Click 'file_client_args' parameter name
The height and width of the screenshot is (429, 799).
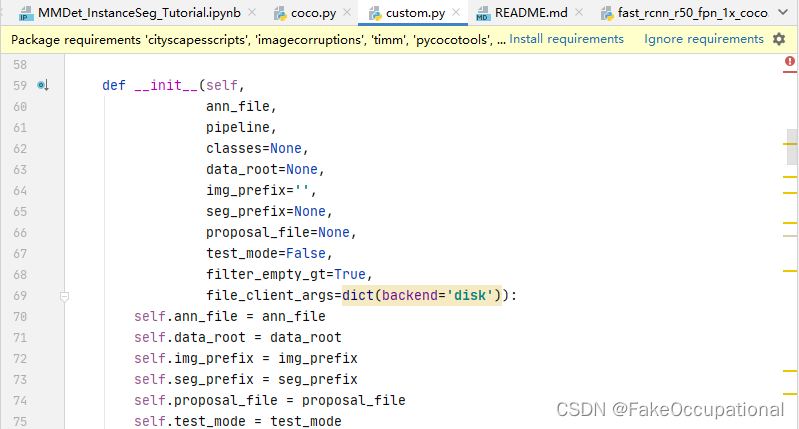coord(270,296)
